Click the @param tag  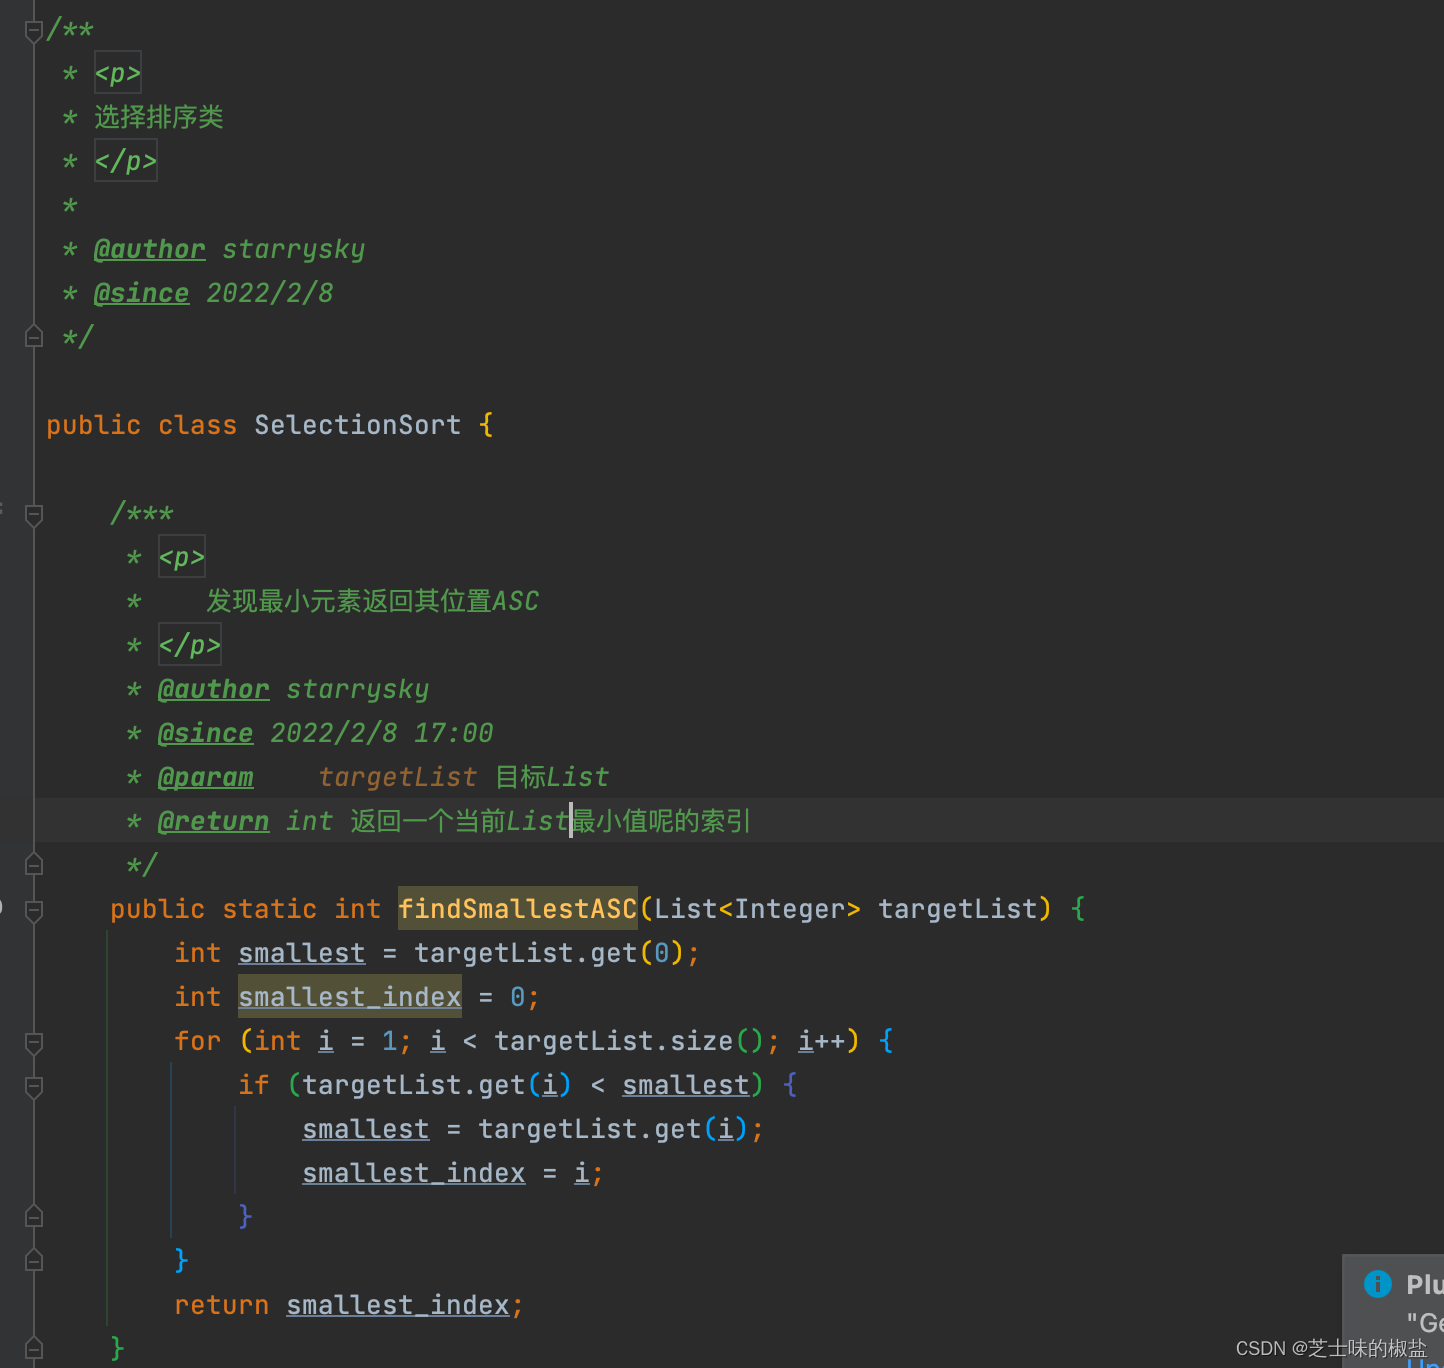[206, 777]
